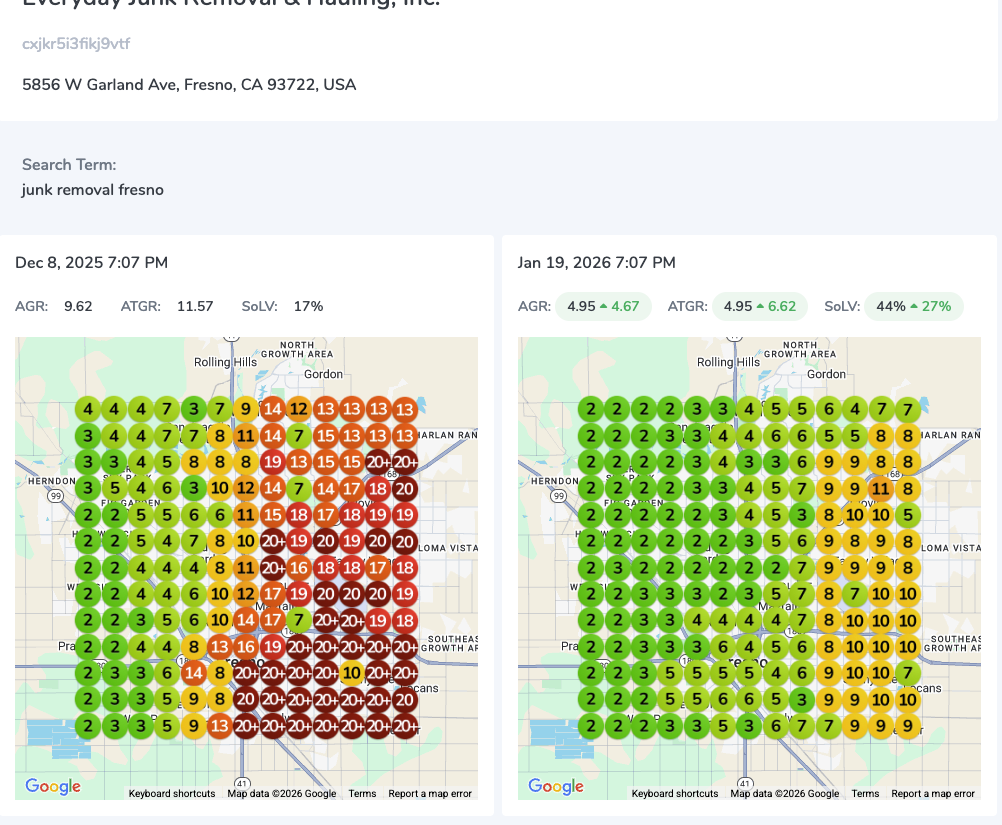Click a green 2 pin in the January grid corner
The width and height of the screenshot is (1002, 825).
591,409
